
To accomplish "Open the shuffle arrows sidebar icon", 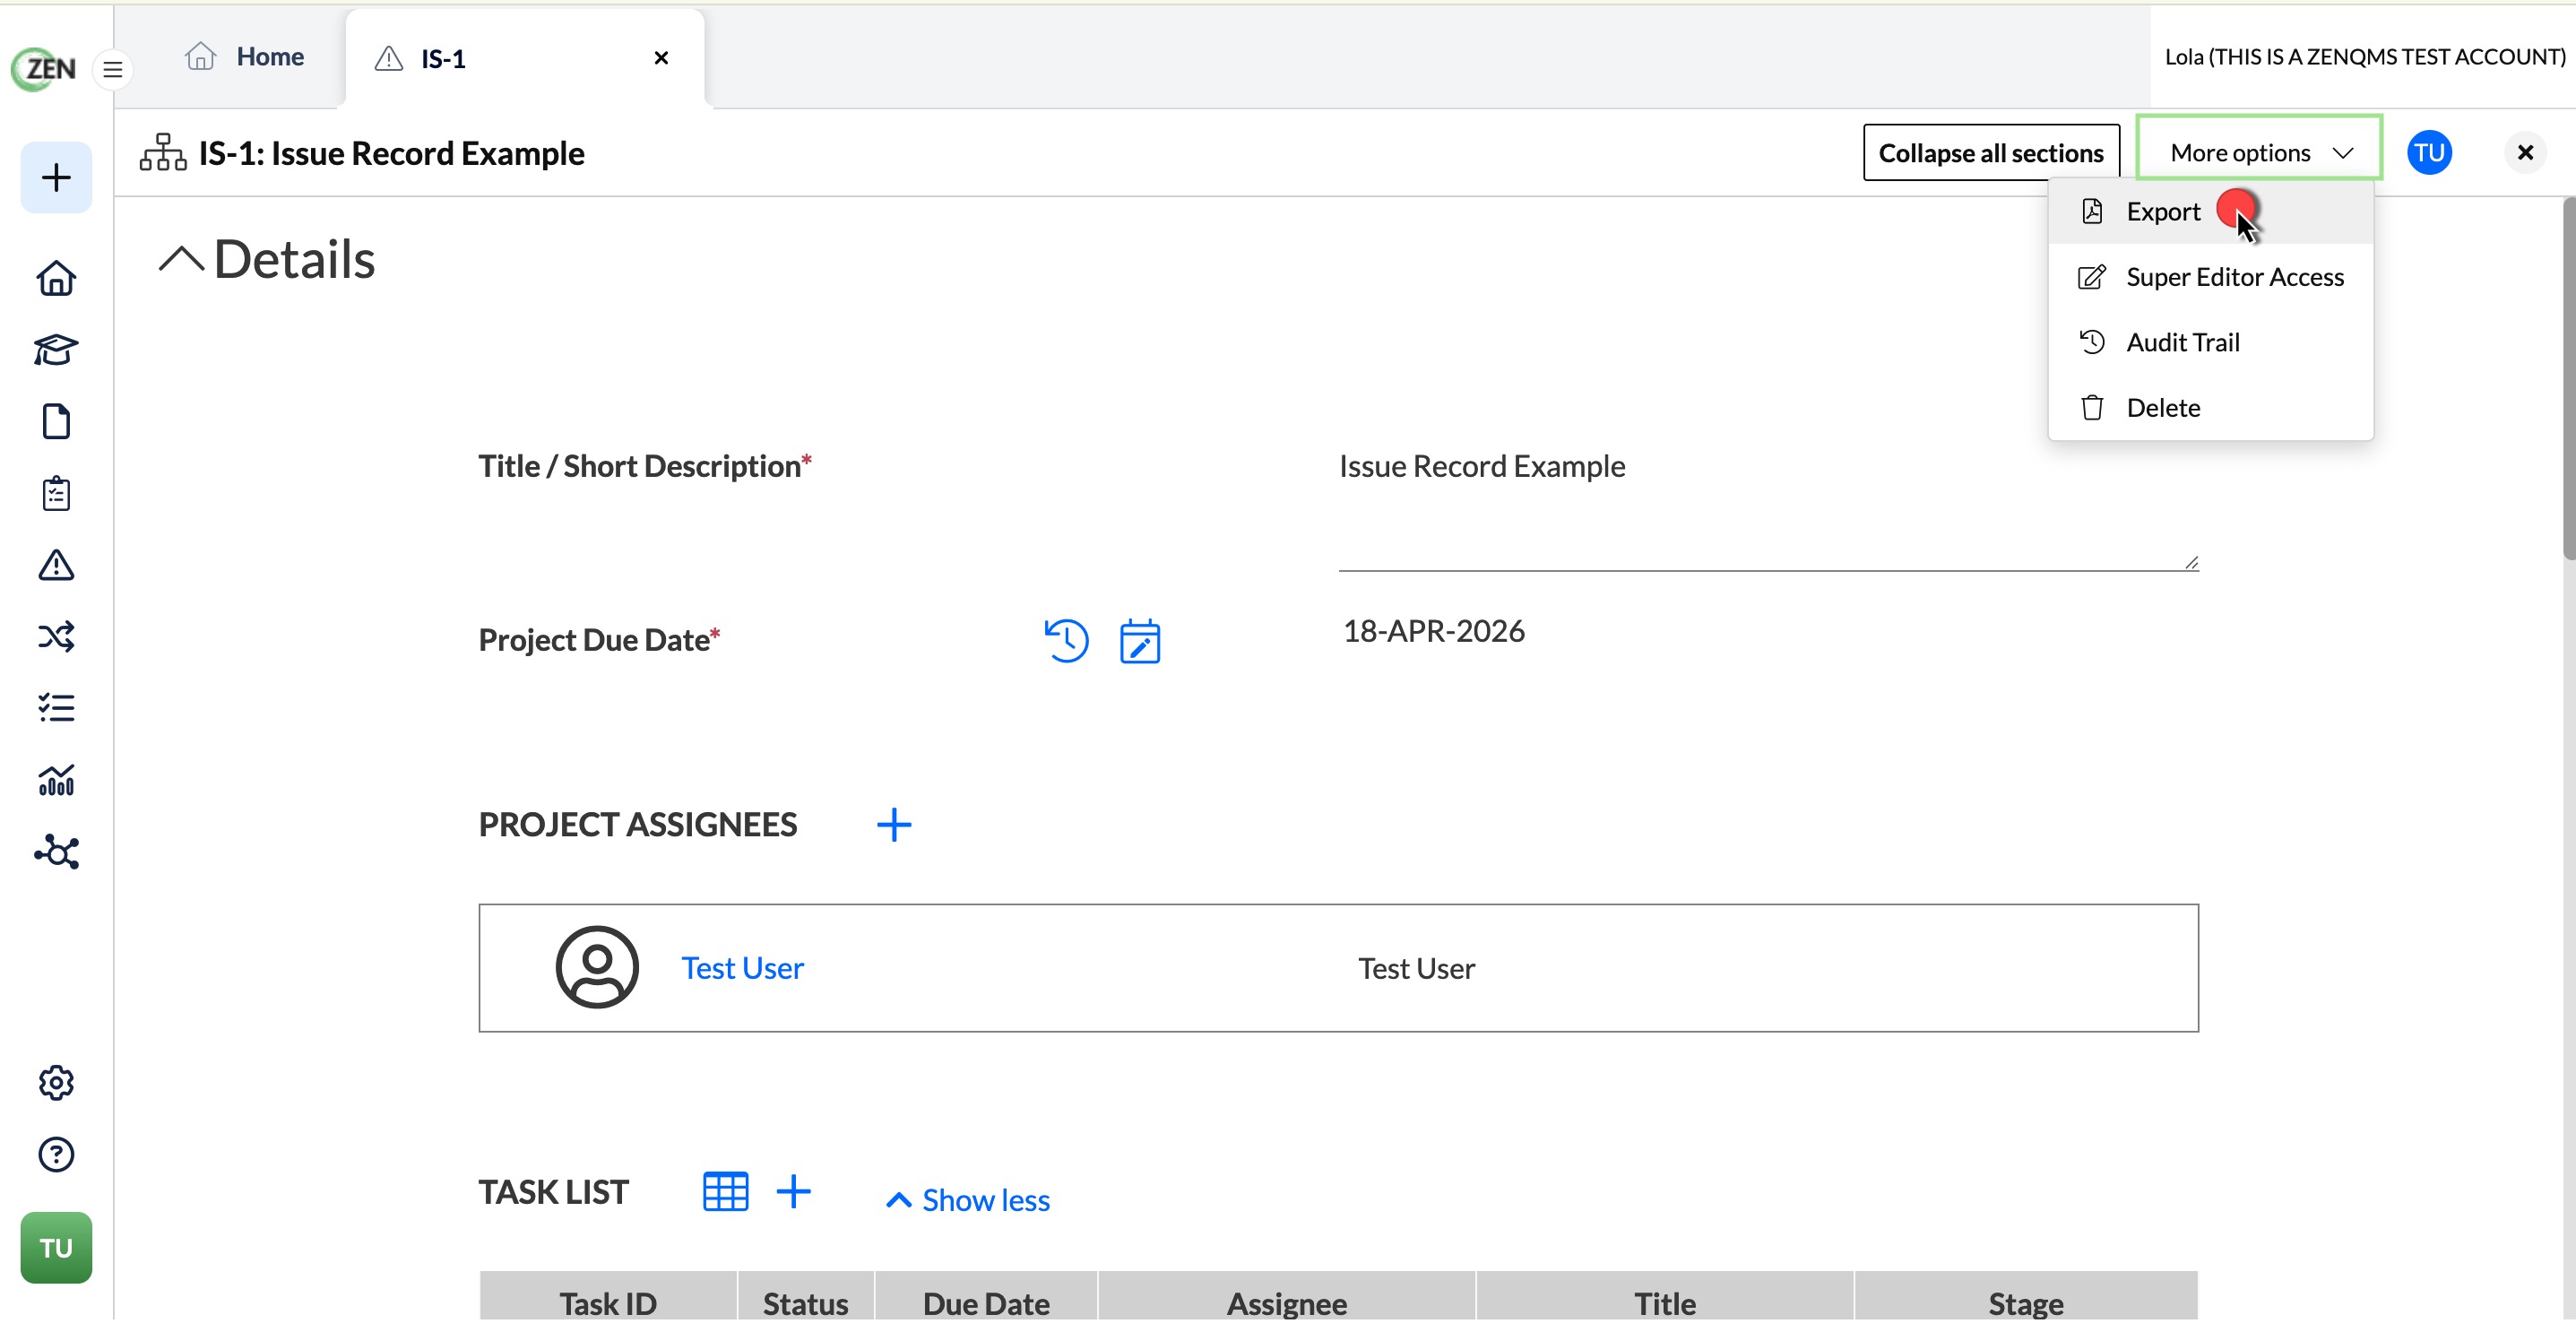I will pyautogui.click(x=56, y=637).
